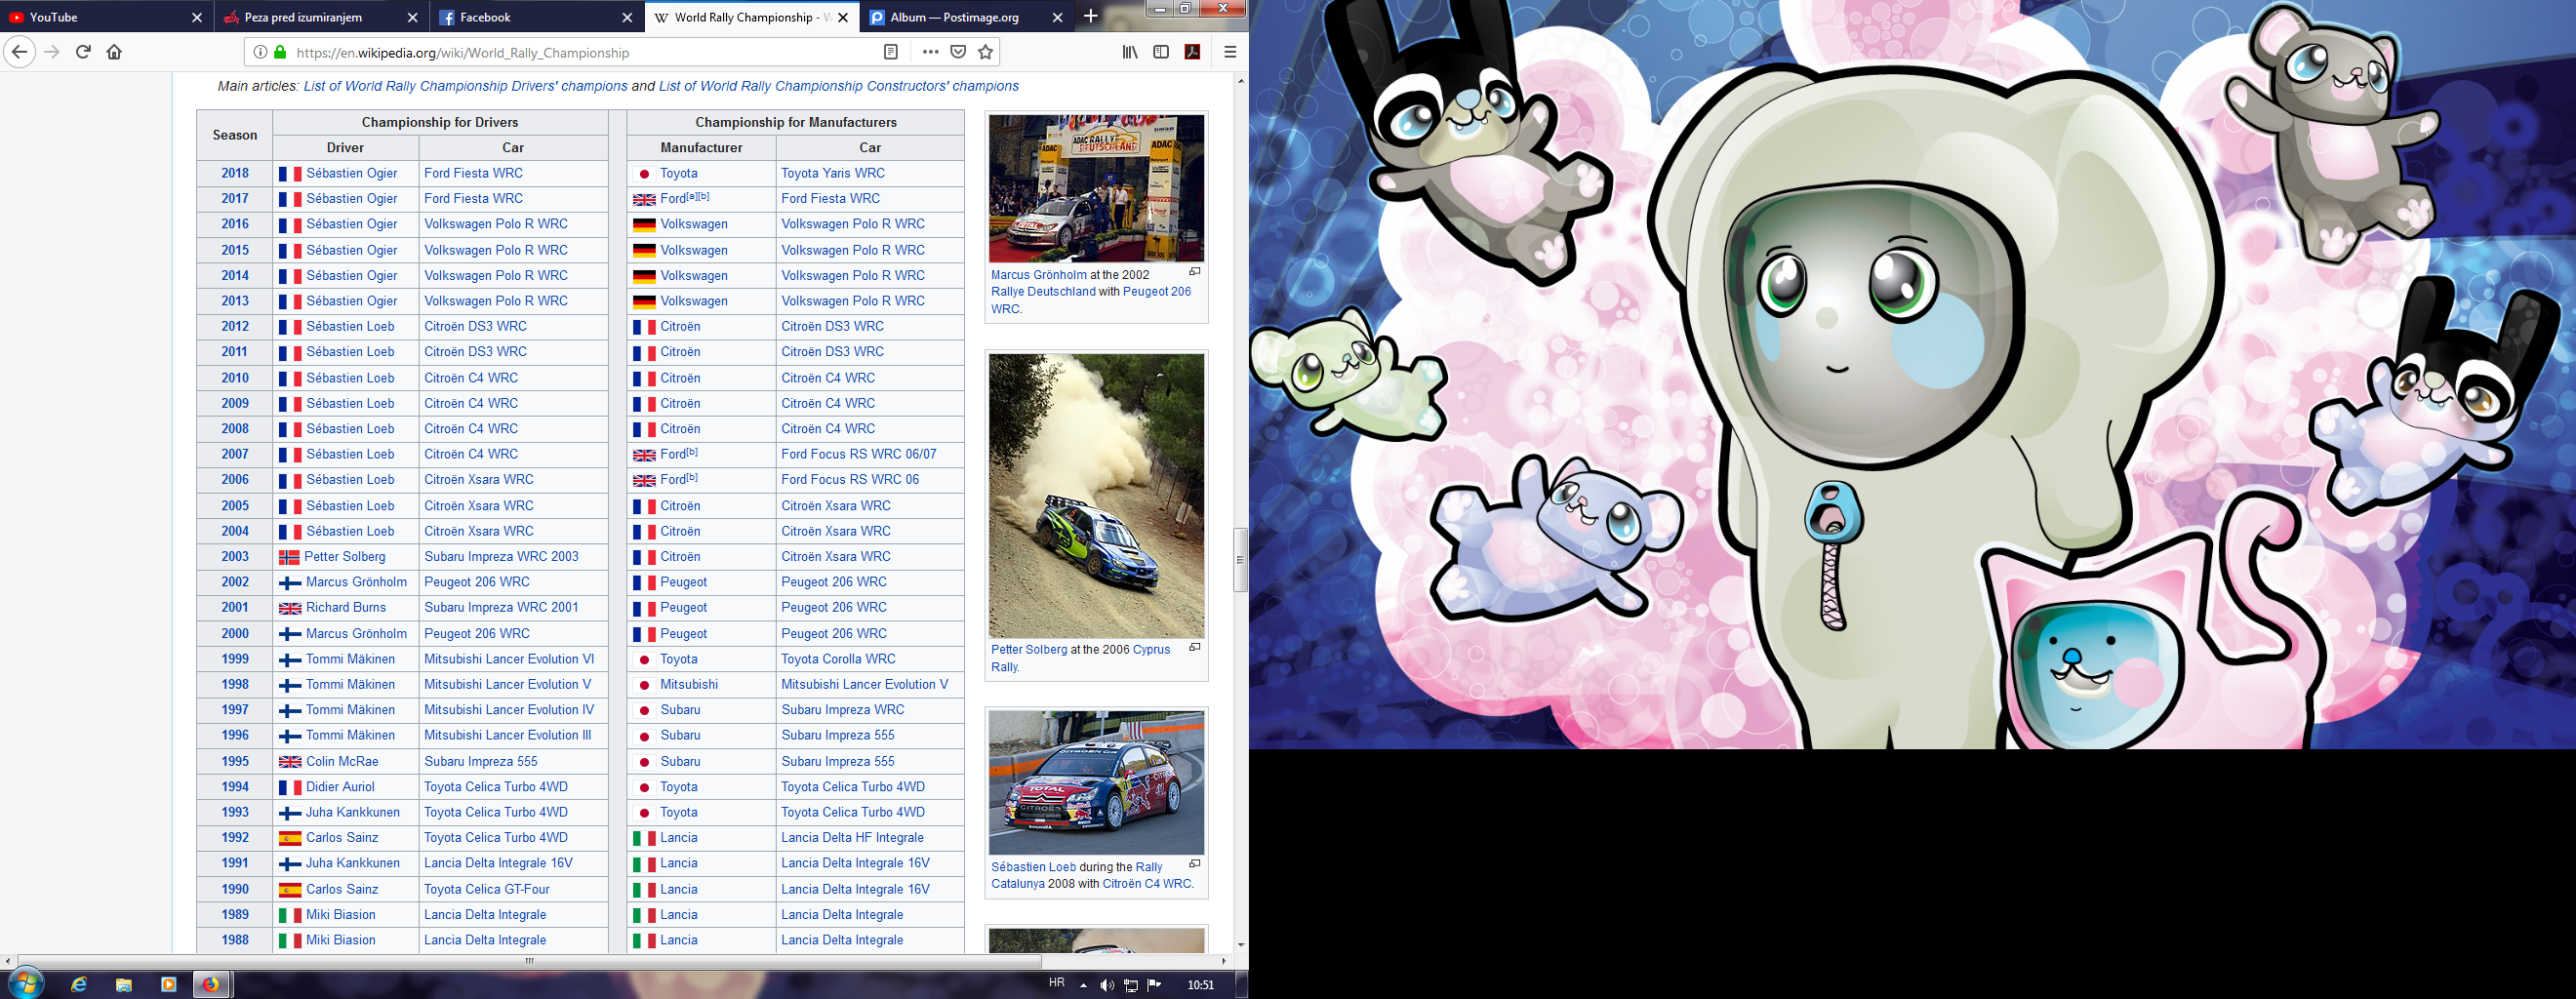Open Lancia Delta HF Integrale link

(852, 837)
